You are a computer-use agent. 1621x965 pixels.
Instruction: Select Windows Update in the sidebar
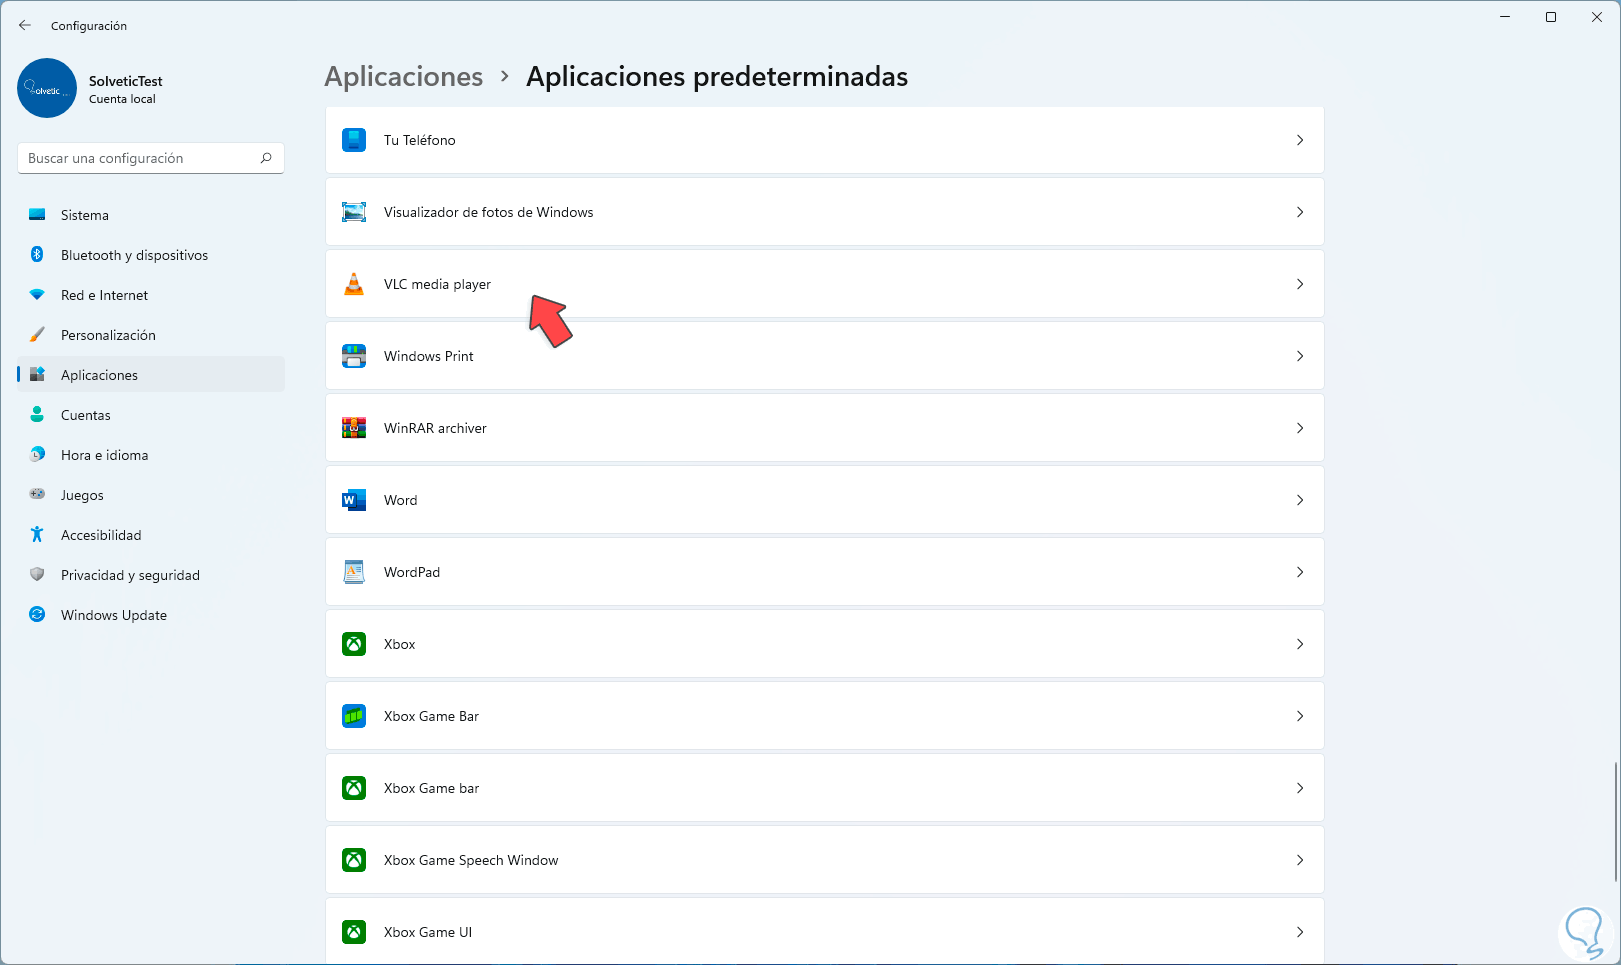[113, 615]
